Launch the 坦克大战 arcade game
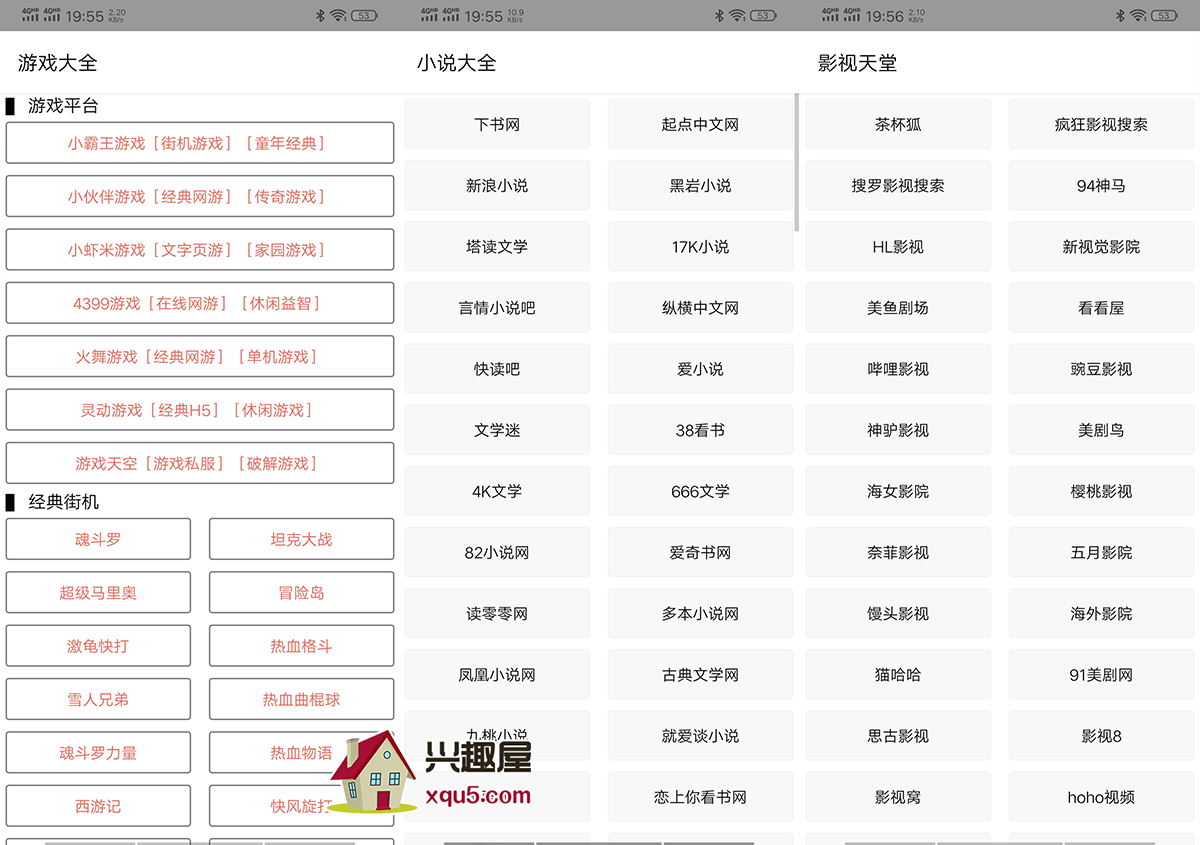This screenshot has width=1200, height=845. click(x=301, y=539)
